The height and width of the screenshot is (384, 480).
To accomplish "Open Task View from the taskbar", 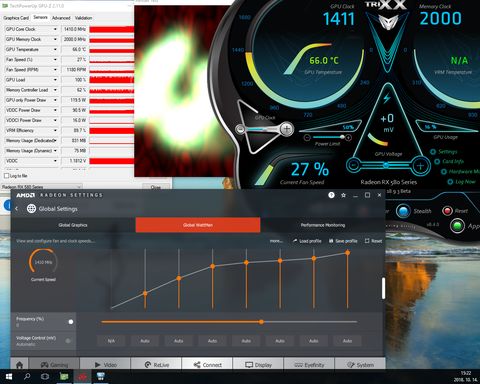I will (45, 377).
